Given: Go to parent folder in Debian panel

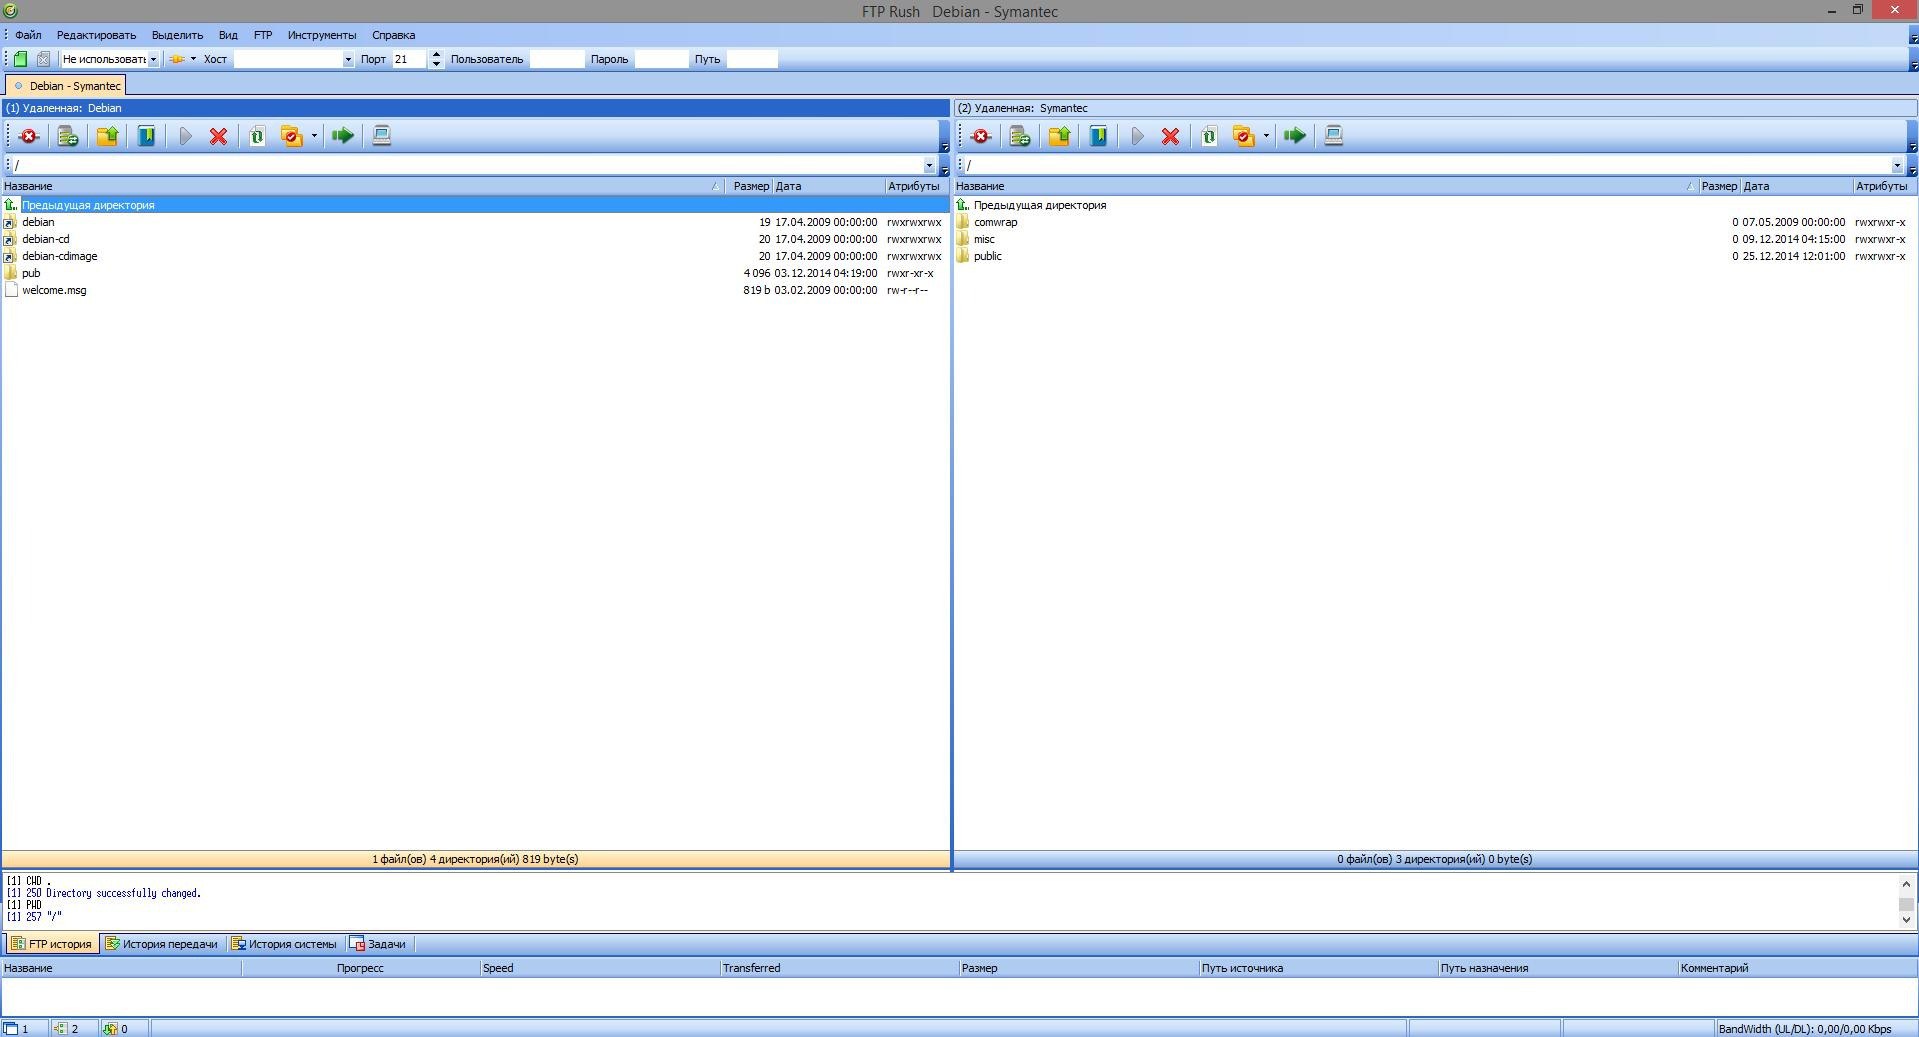Looking at the screenshot, I should tap(107, 136).
